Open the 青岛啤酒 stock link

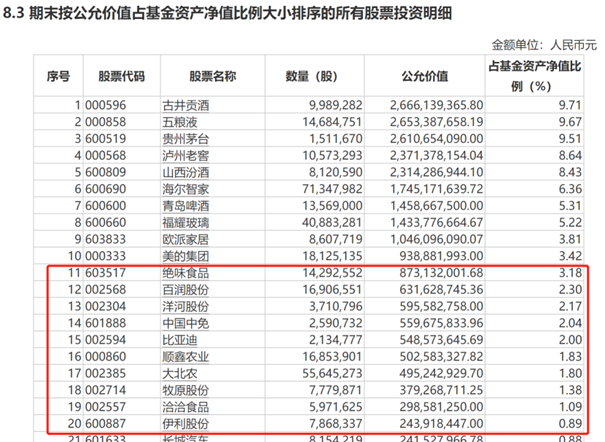tap(186, 206)
